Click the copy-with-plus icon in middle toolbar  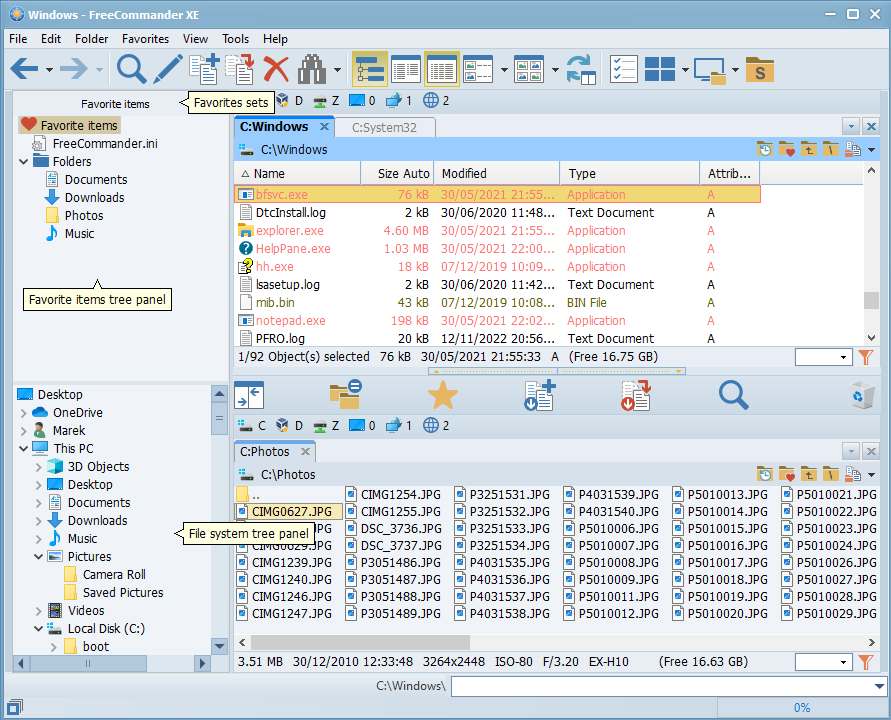point(539,395)
